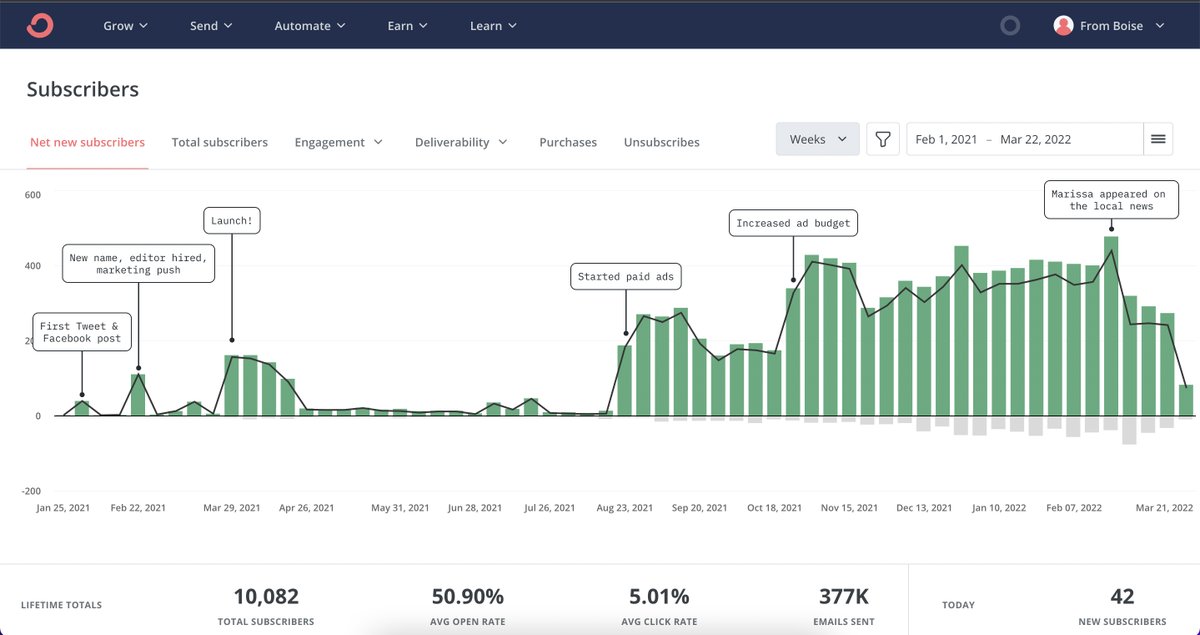This screenshot has width=1200, height=635.
Task: Click the TODAY label
Action: 958,605
